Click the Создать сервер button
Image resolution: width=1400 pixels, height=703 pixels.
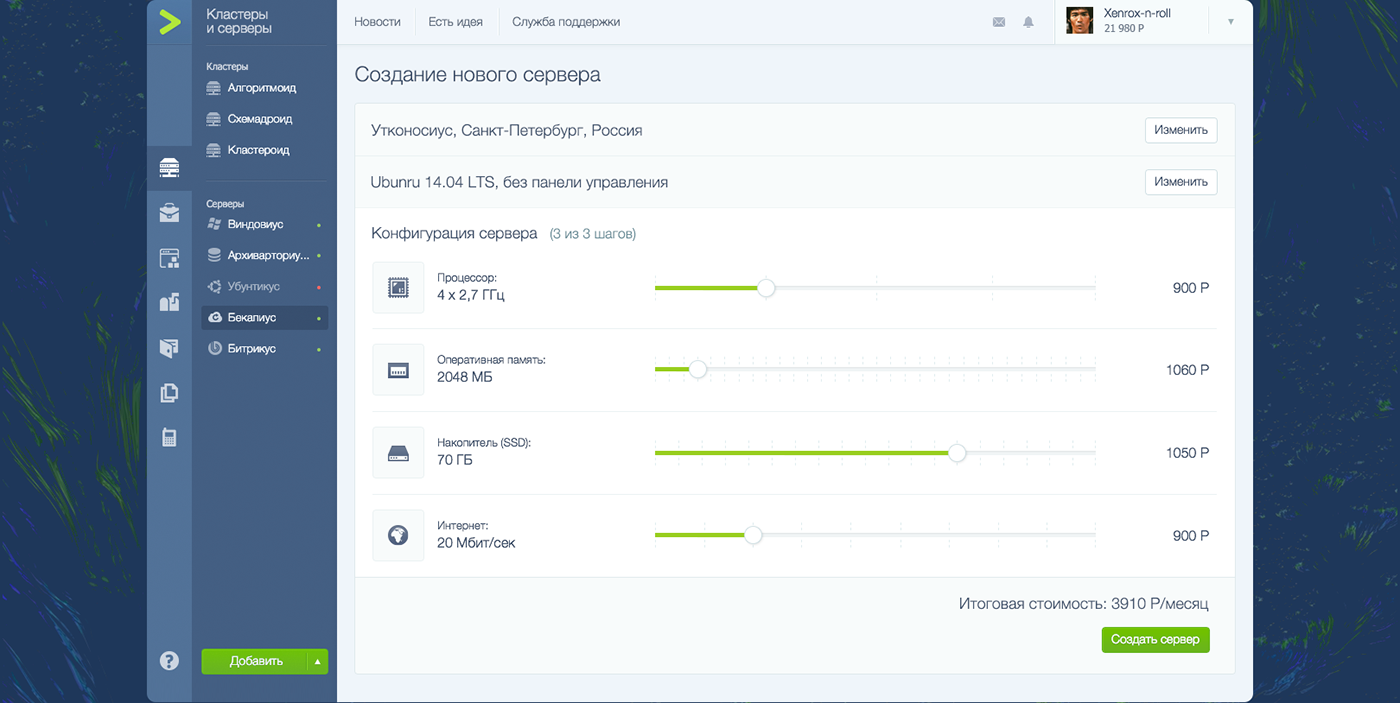pyautogui.click(x=1155, y=640)
